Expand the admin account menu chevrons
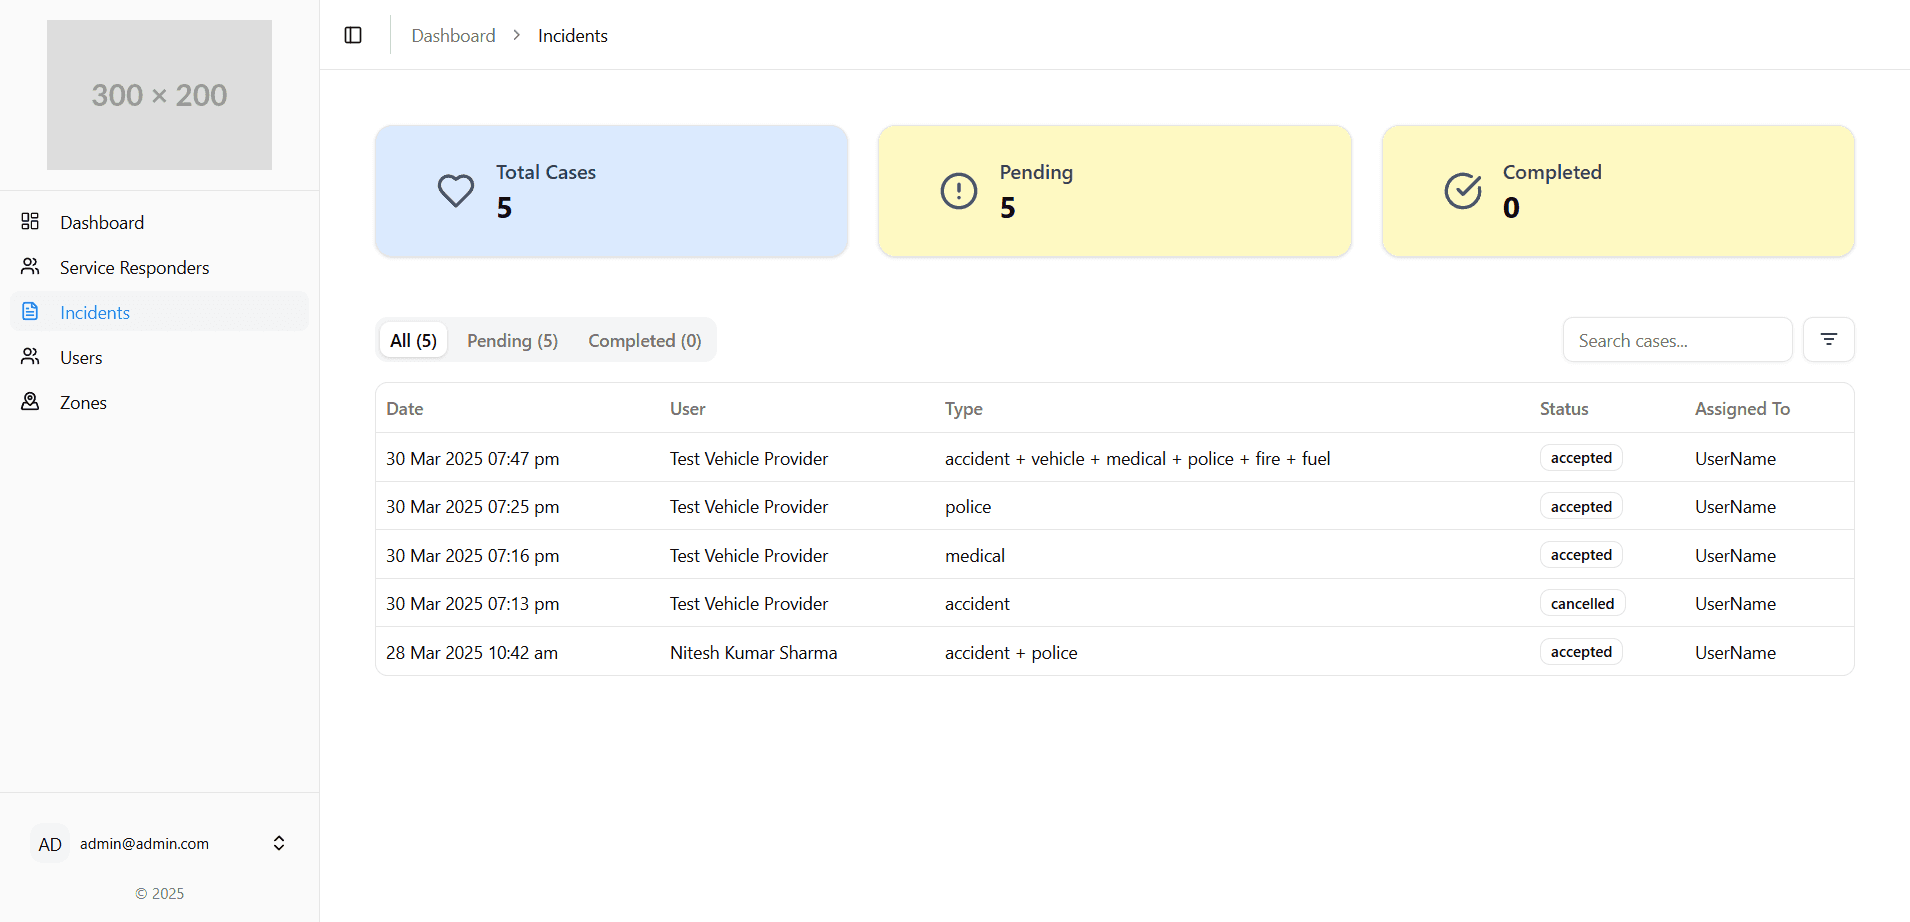Viewport: 1910px width, 922px height. coord(279,843)
